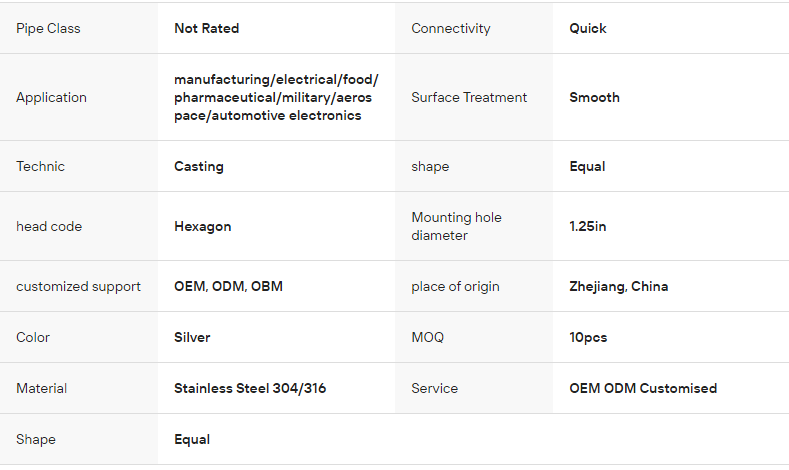Click the "Surface Treatment" label
The image size is (789, 470).
pos(468,97)
